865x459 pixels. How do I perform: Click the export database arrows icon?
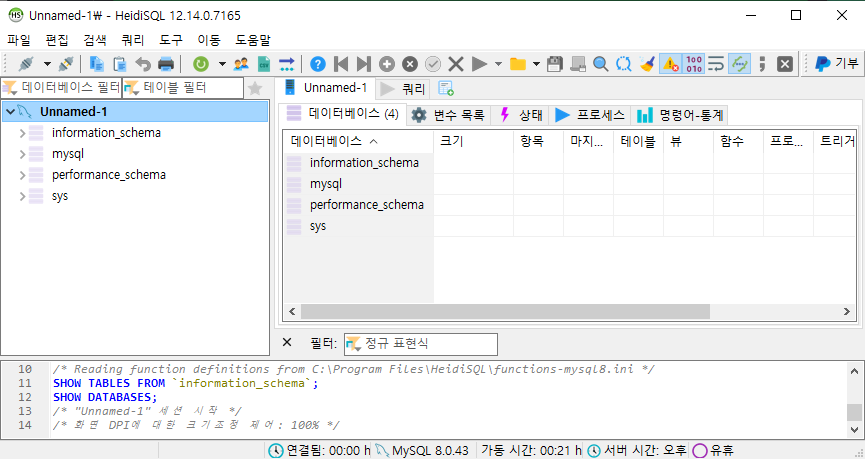(x=287, y=64)
